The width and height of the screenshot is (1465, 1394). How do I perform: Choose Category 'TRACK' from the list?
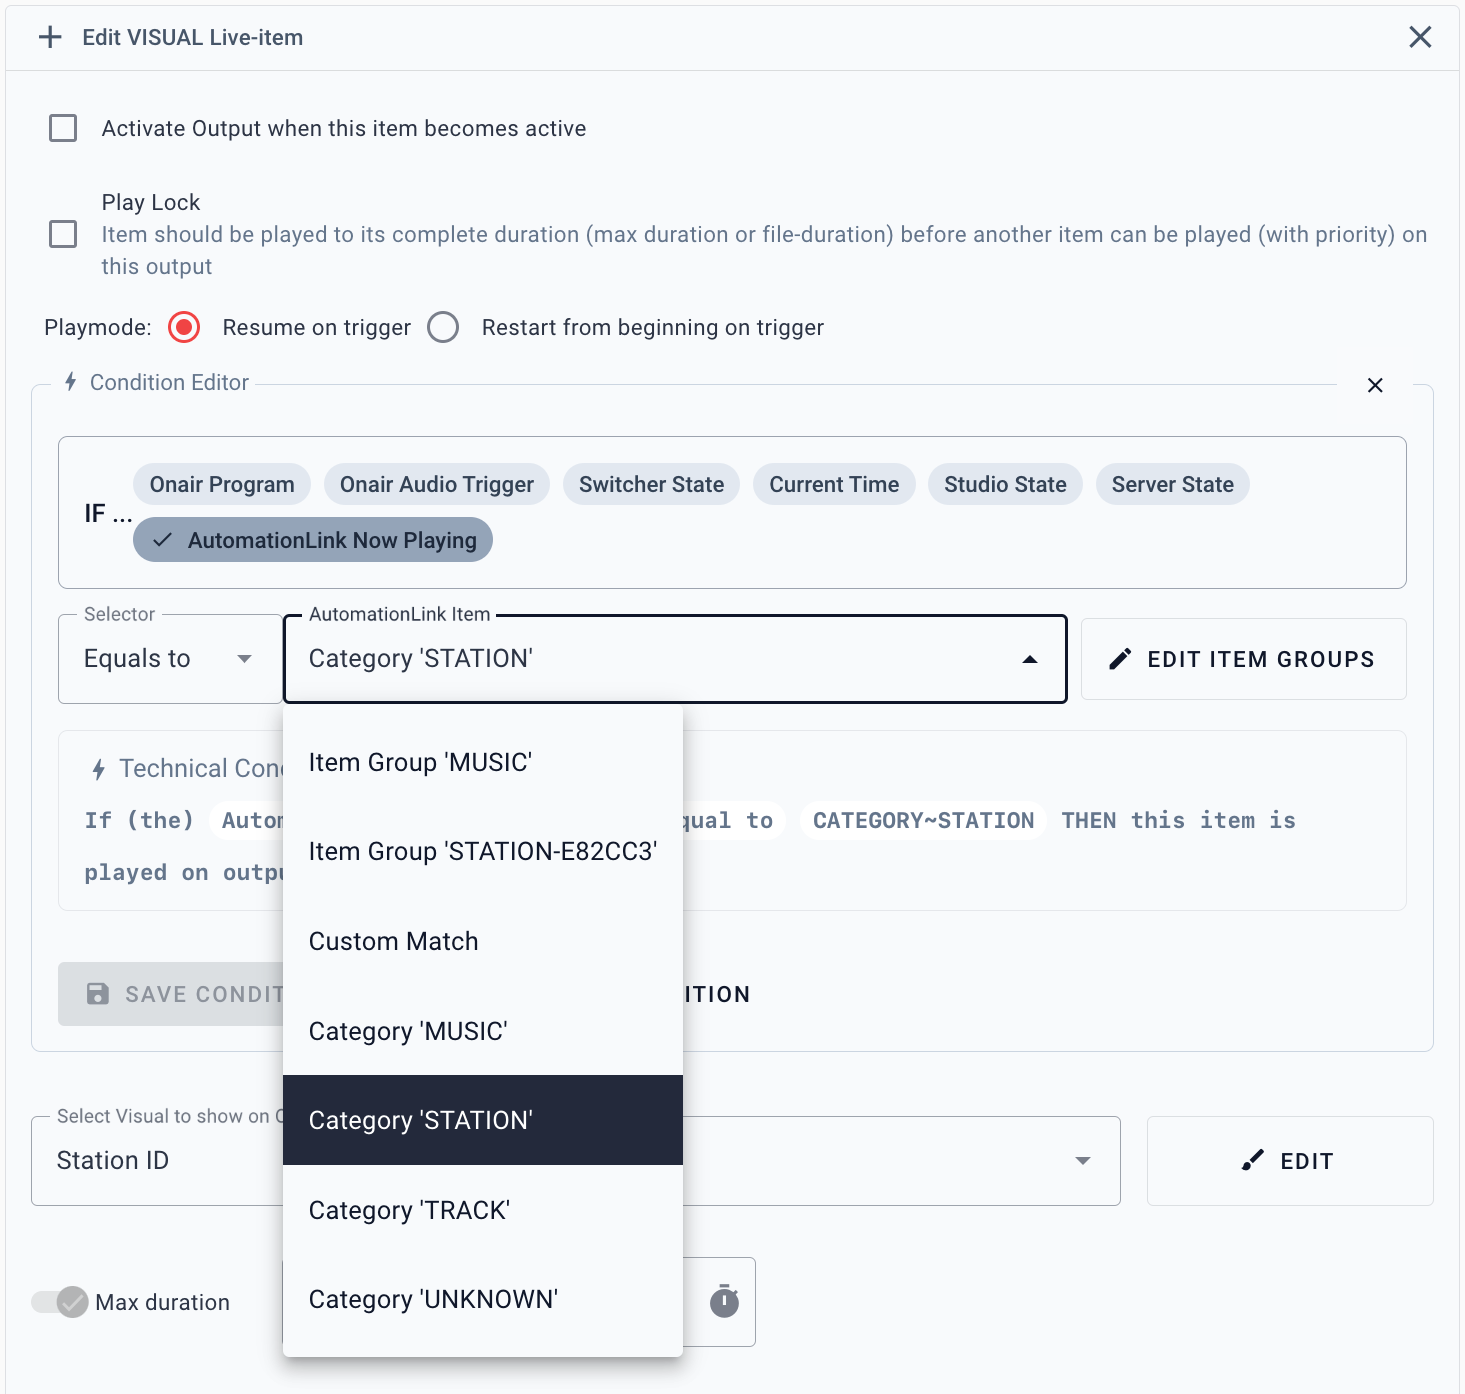point(410,1210)
